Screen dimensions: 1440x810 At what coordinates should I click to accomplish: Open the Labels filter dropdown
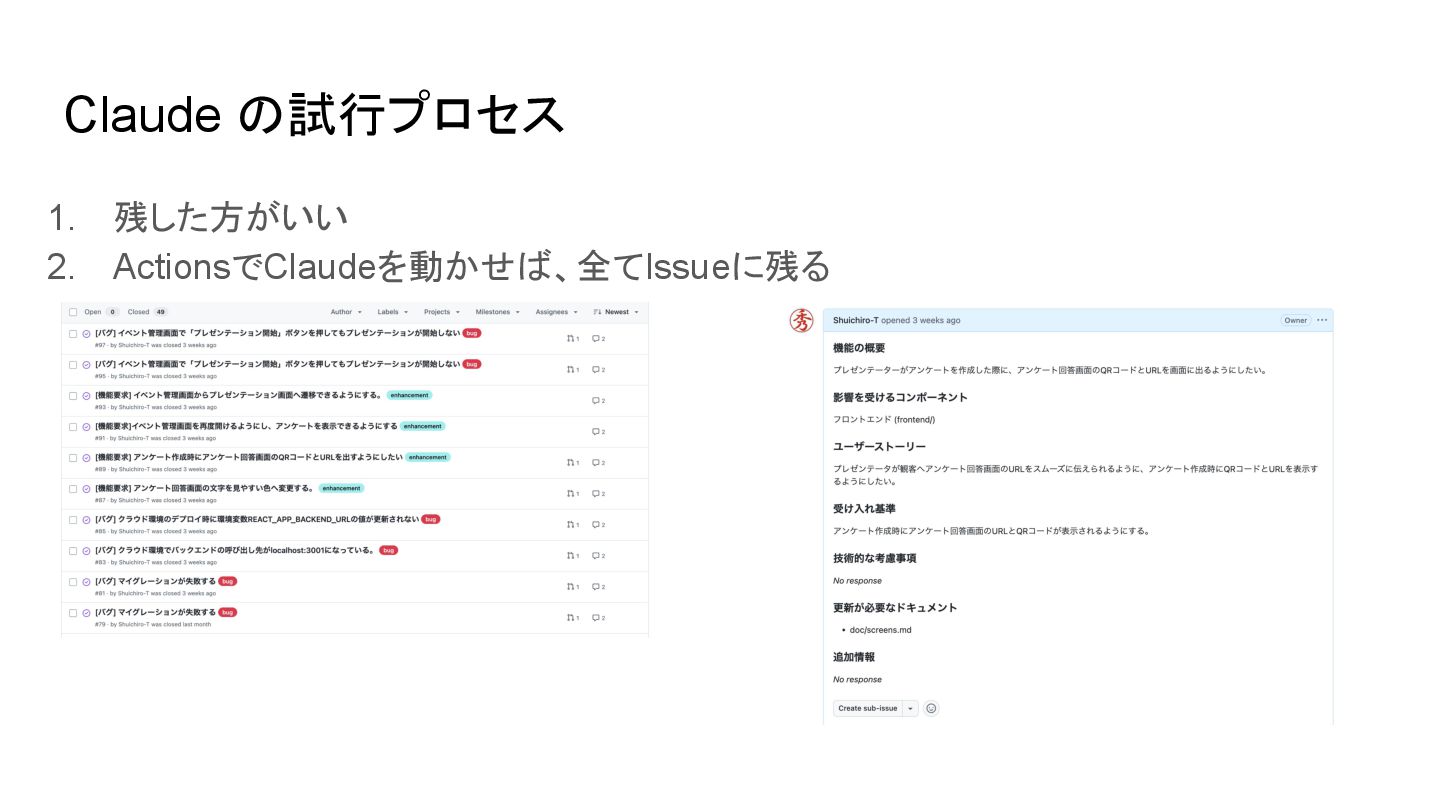393,312
